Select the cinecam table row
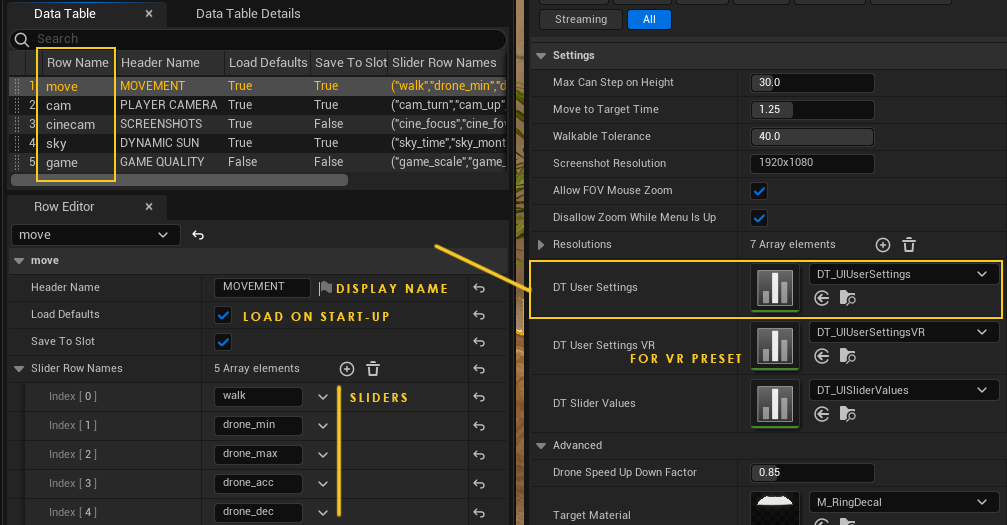Image resolution: width=1007 pixels, height=525 pixels. [x=257, y=124]
